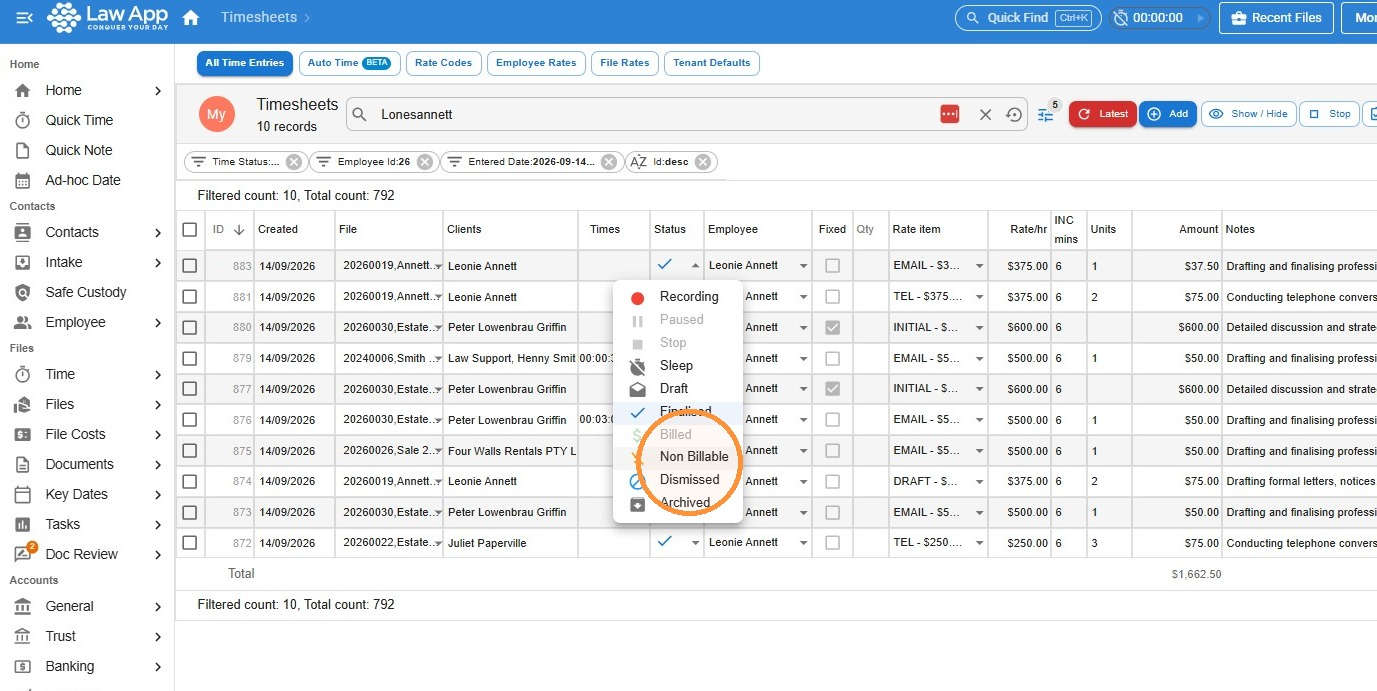
Task: Switch to the All Time Entries tab
Action: [x=245, y=63]
